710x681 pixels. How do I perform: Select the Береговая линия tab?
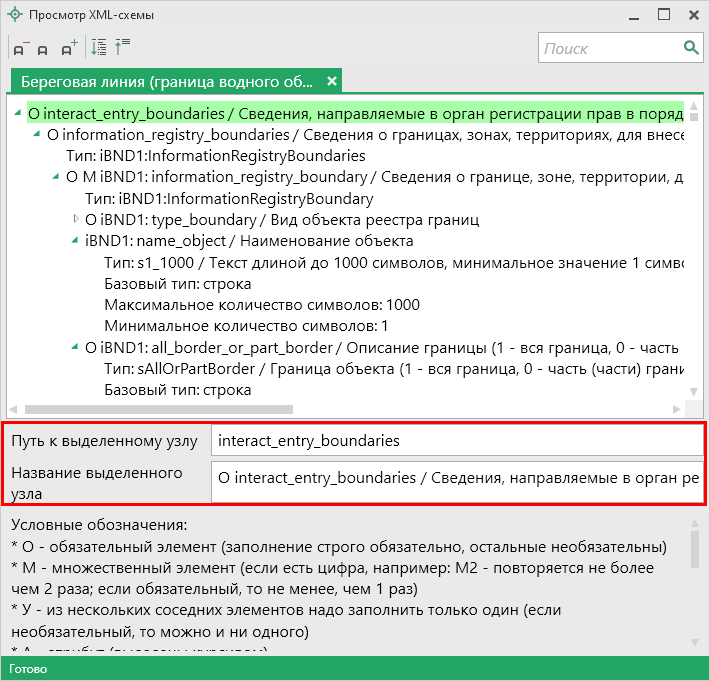pyautogui.click(x=167, y=81)
